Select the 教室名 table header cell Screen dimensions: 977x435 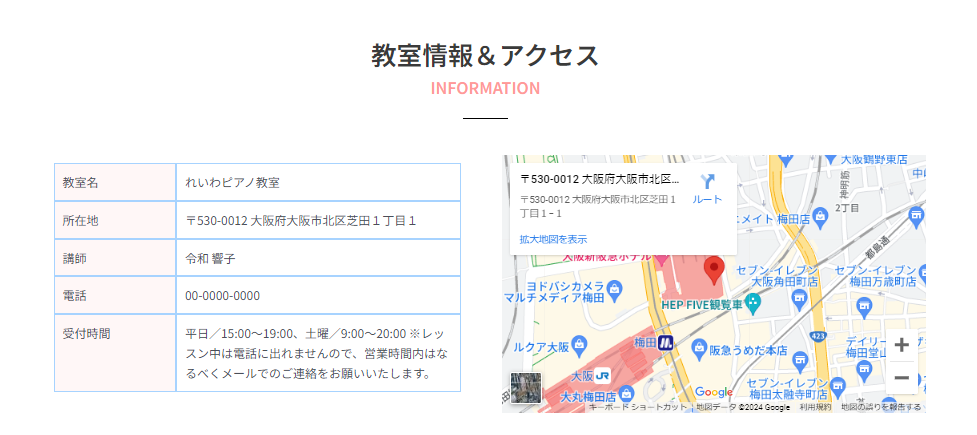tap(115, 183)
